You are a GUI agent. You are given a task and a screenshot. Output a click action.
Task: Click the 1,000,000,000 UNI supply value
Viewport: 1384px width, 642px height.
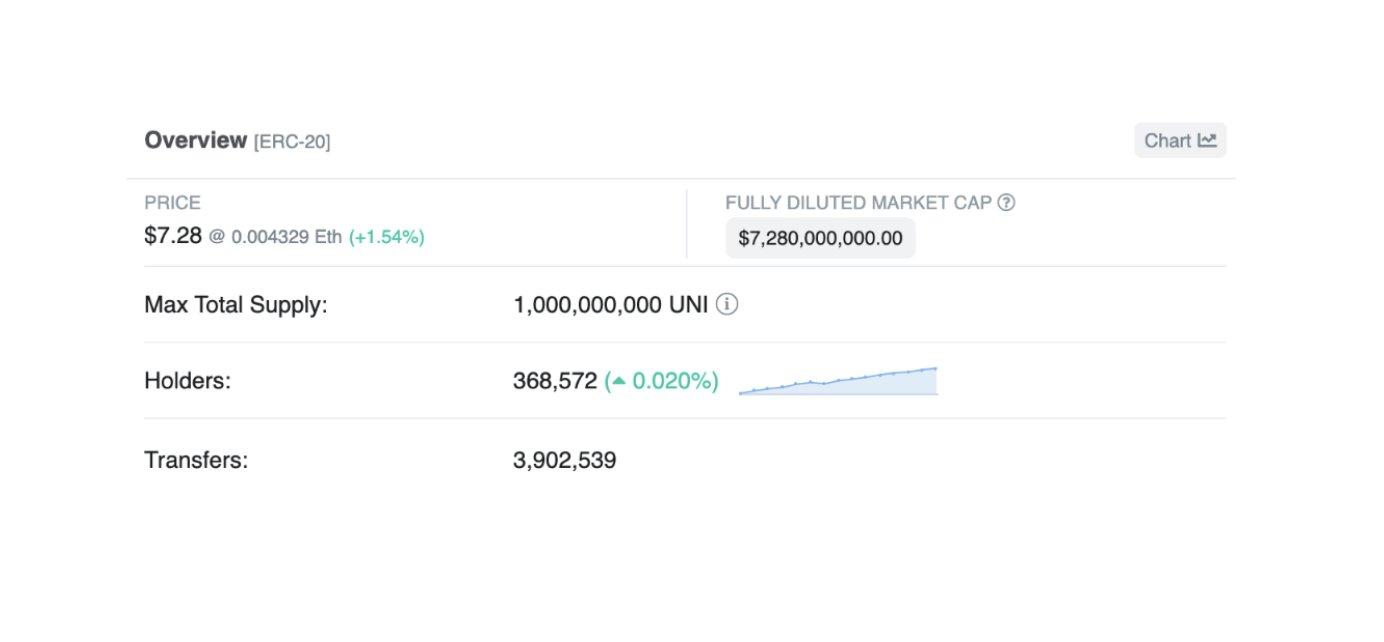610,304
